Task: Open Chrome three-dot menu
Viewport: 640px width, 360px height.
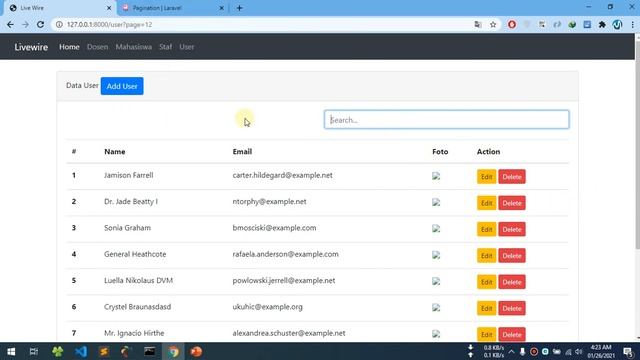Action: click(x=632, y=24)
